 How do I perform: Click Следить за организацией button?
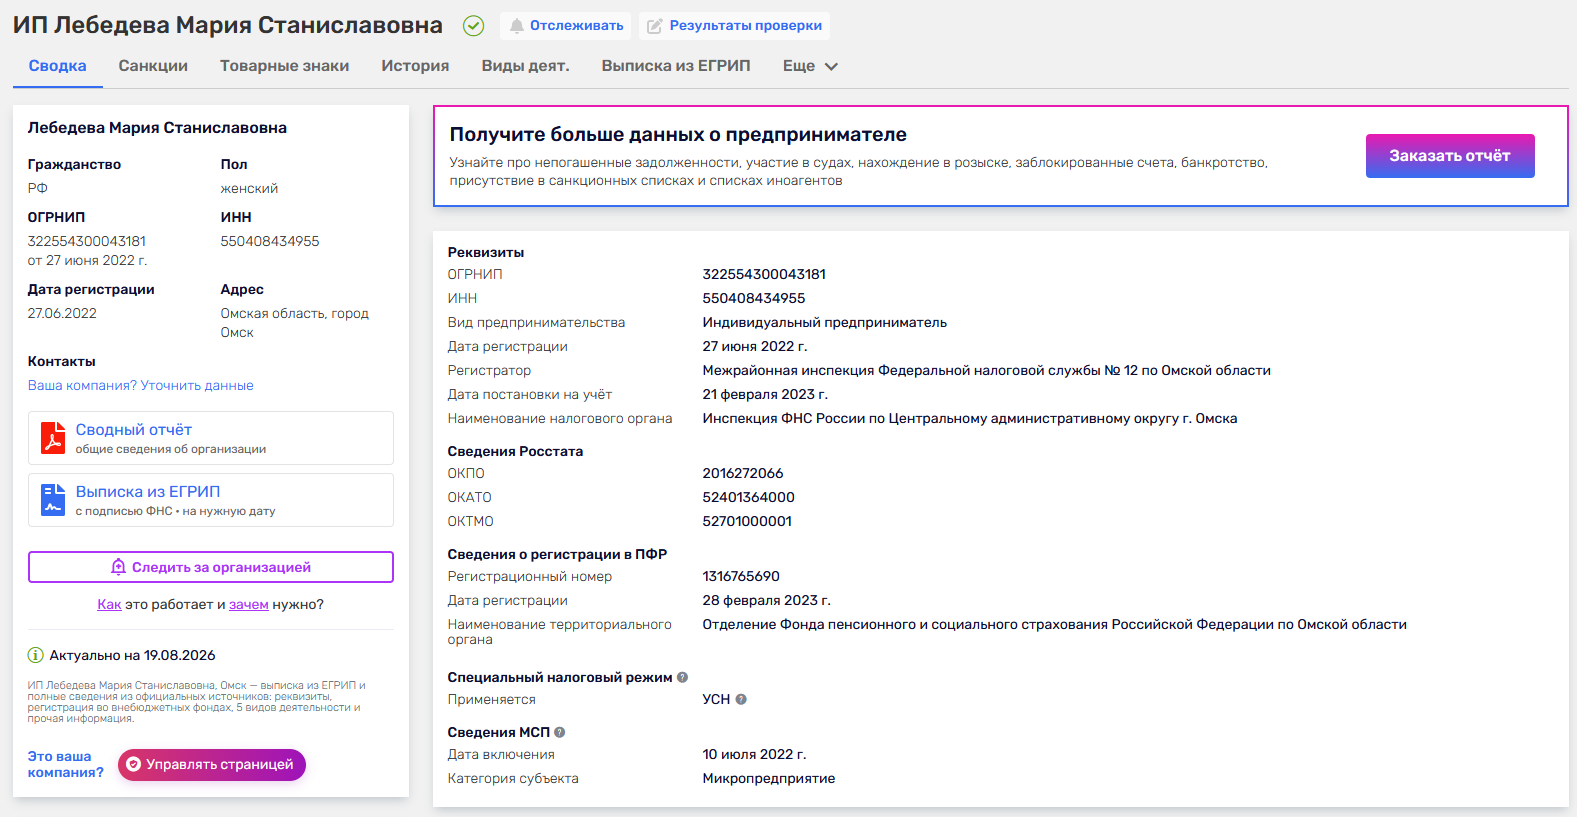click(x=211, y=567)
